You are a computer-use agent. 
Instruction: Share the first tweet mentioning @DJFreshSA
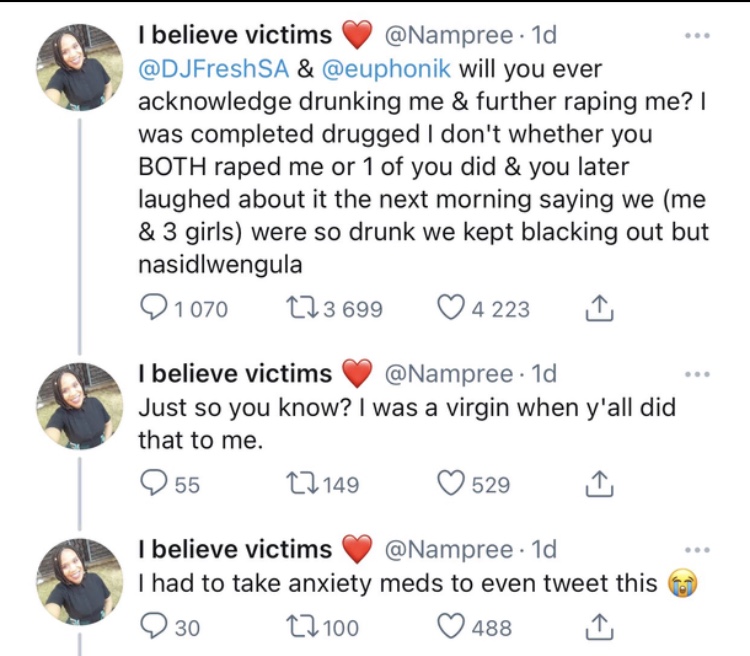coord(599,308)
